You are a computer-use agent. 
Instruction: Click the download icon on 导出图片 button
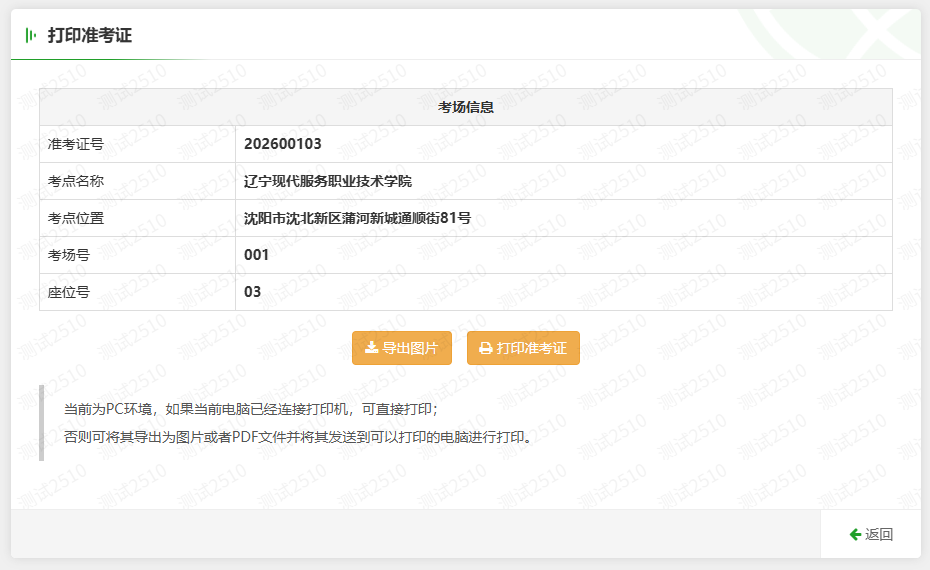pyautogui.click(x=371, y=348)
